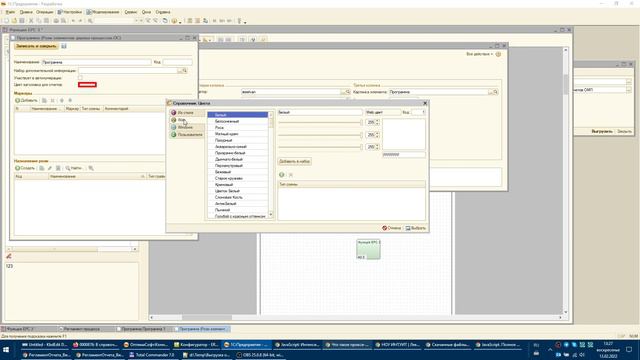Click move-up arrow icon in Маркеры toolbar
Viewport: 640px width, 360px height.
tap(62, 100)
